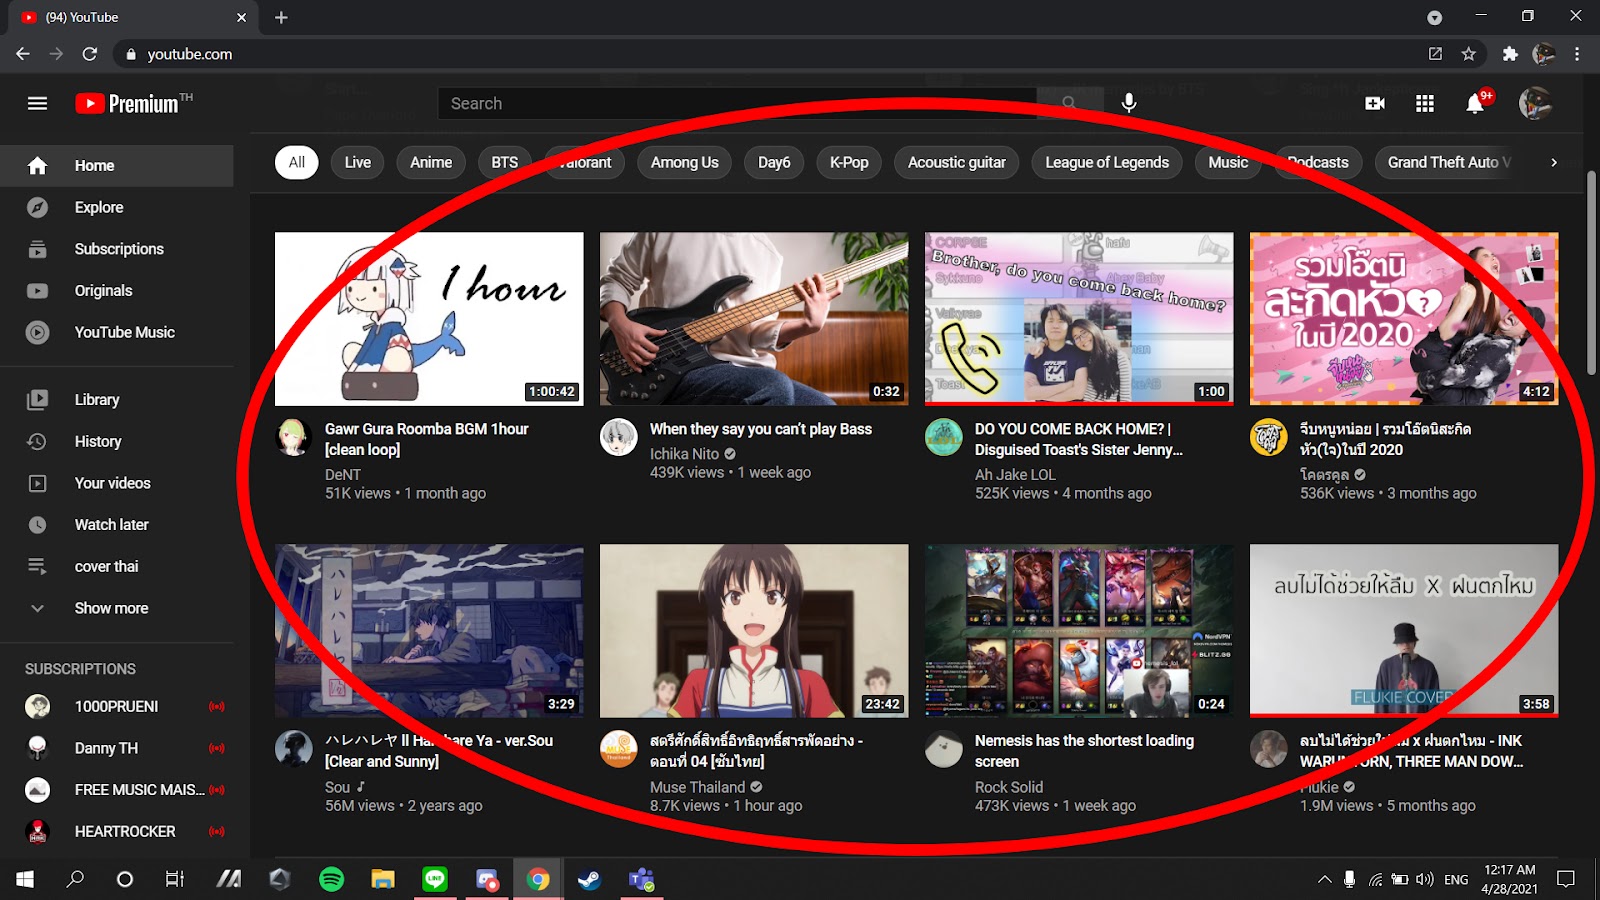Visit the Muse Thailand channel name

[697, 787]
